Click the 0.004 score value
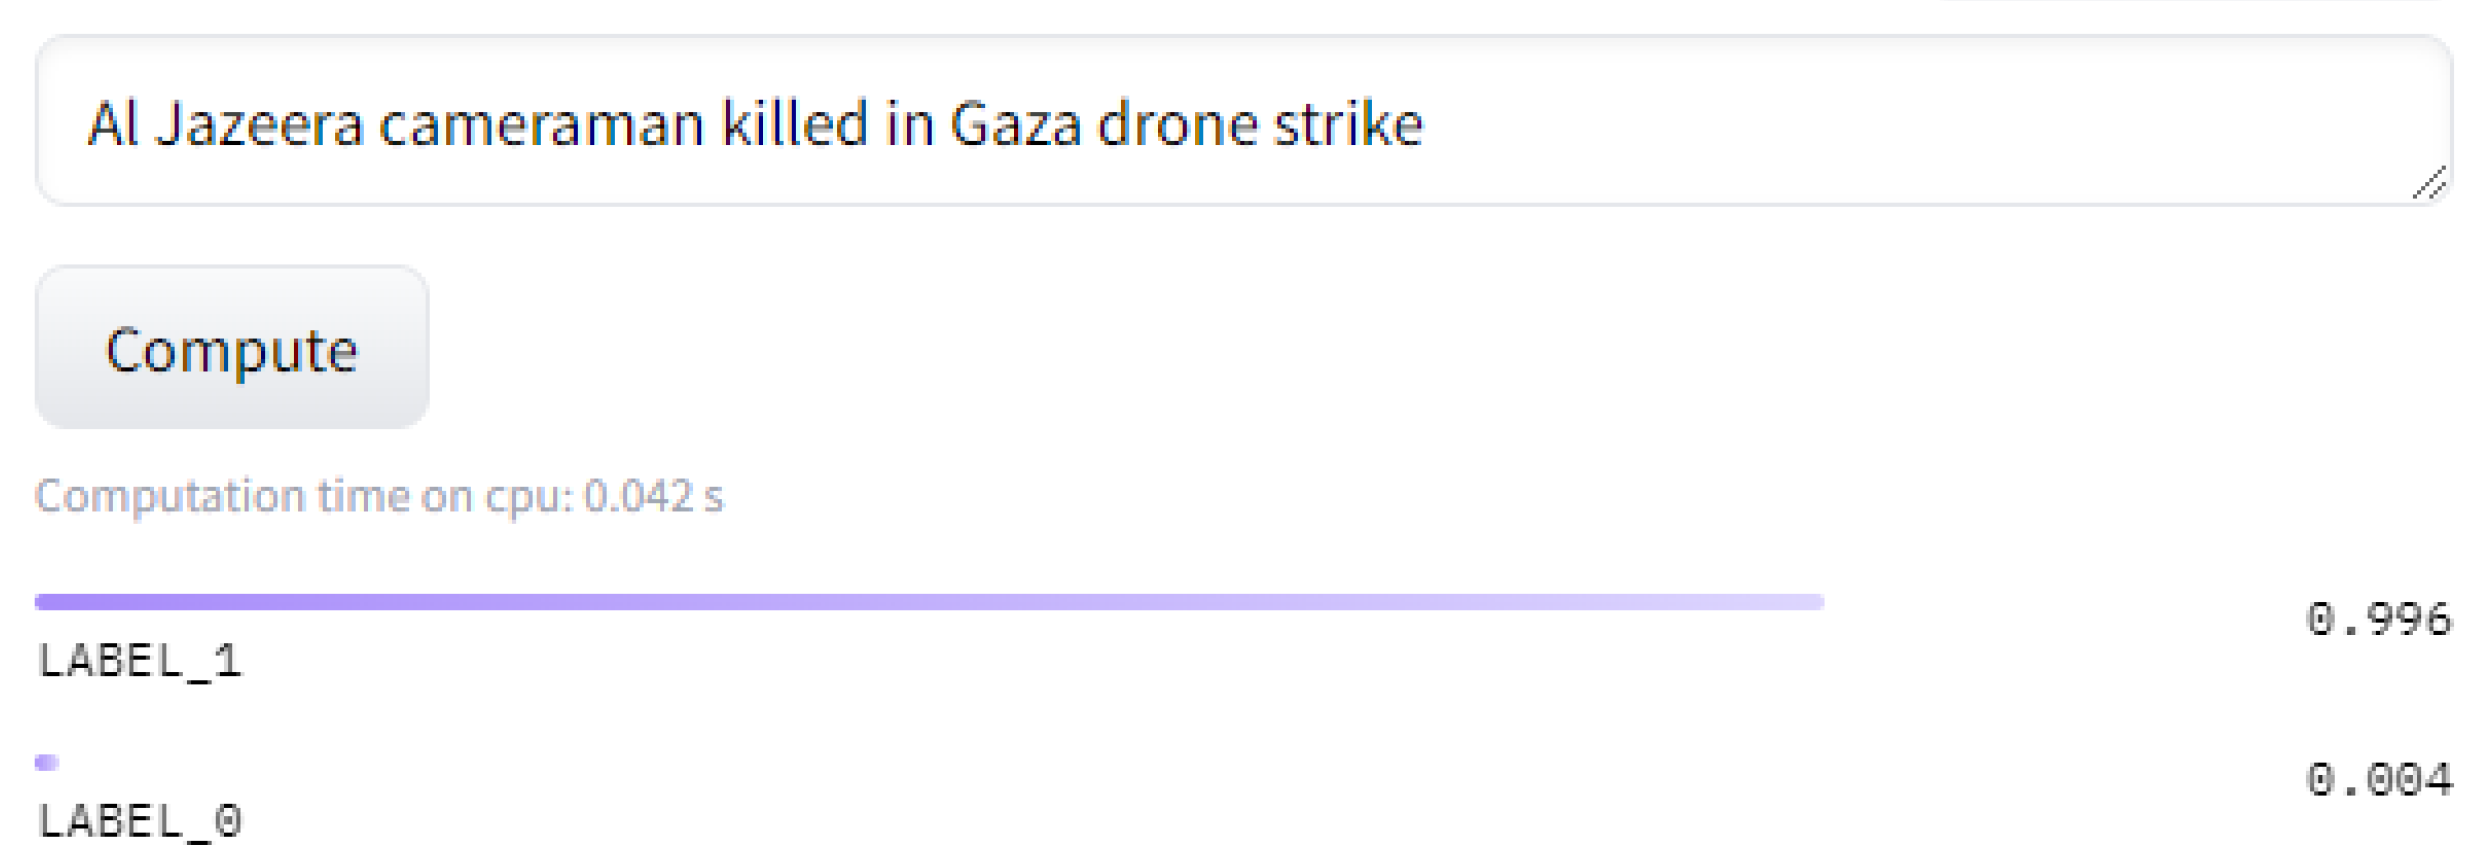 [2378, 780]
